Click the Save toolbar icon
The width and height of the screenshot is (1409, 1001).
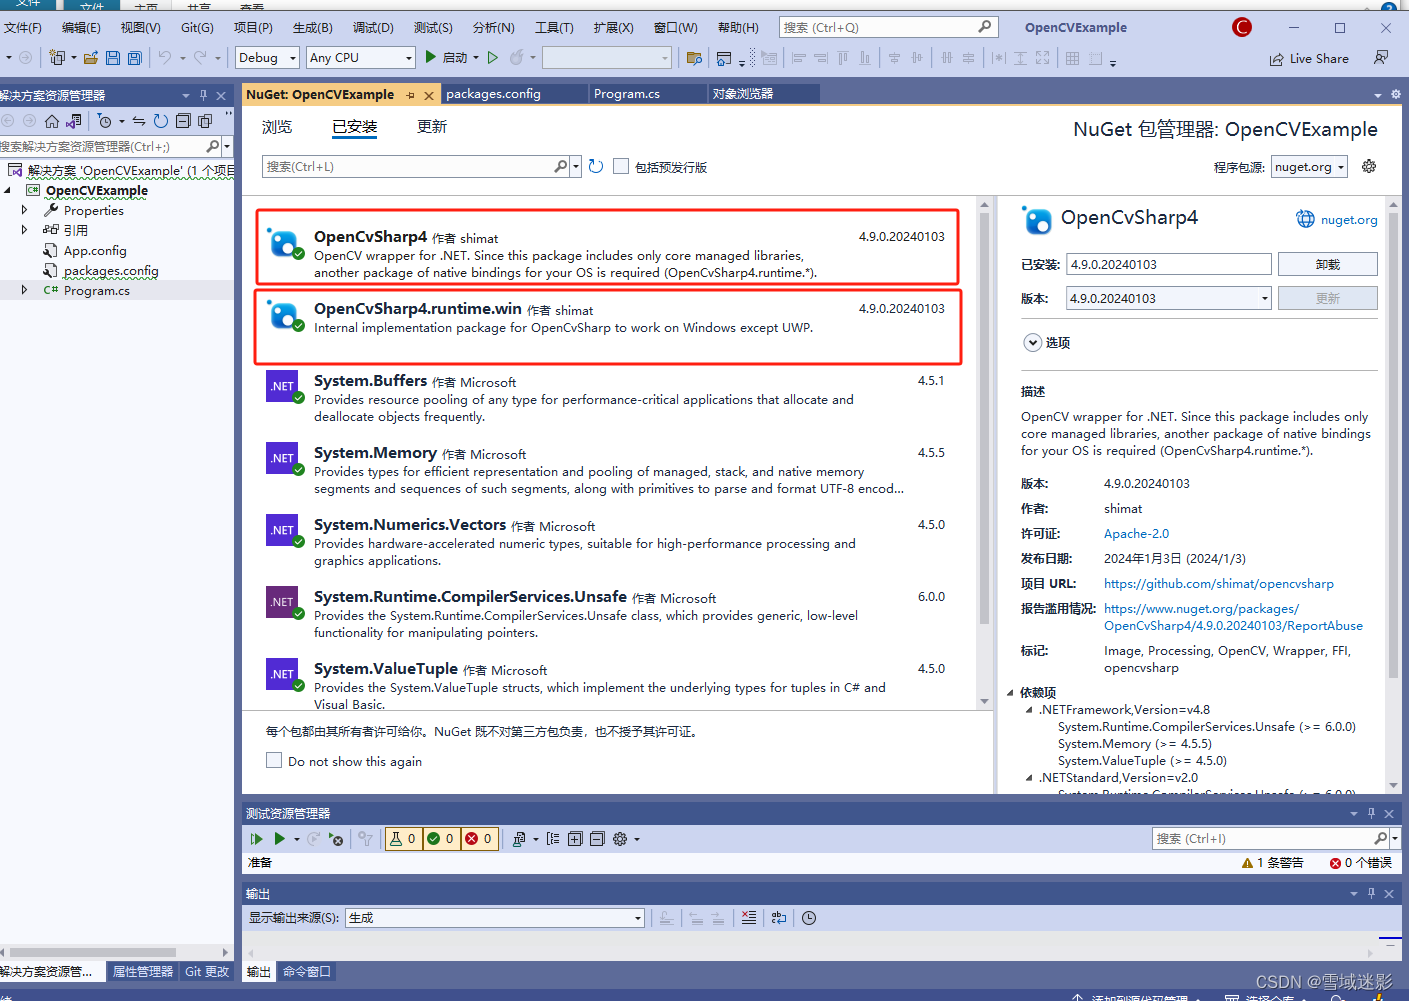(x=113, y=58)
